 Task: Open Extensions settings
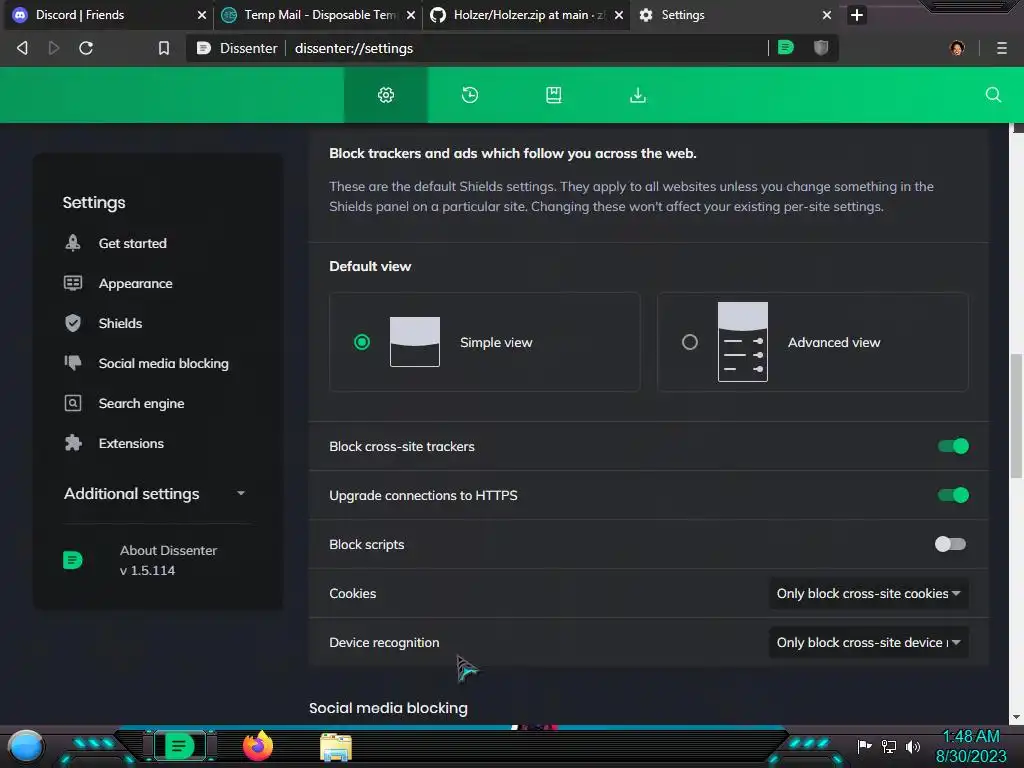[131, 443]
